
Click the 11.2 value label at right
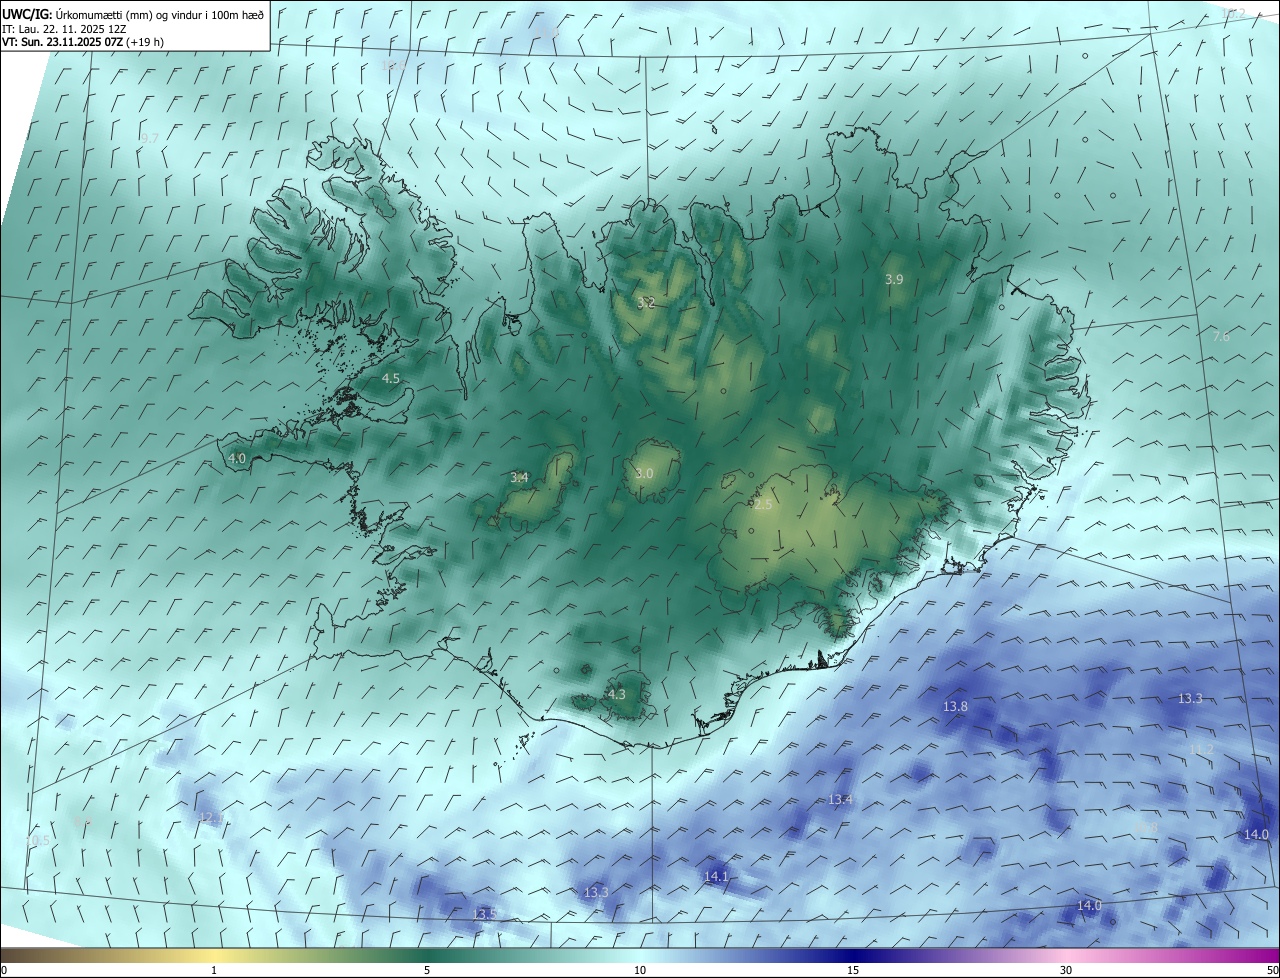(1201, 750)
